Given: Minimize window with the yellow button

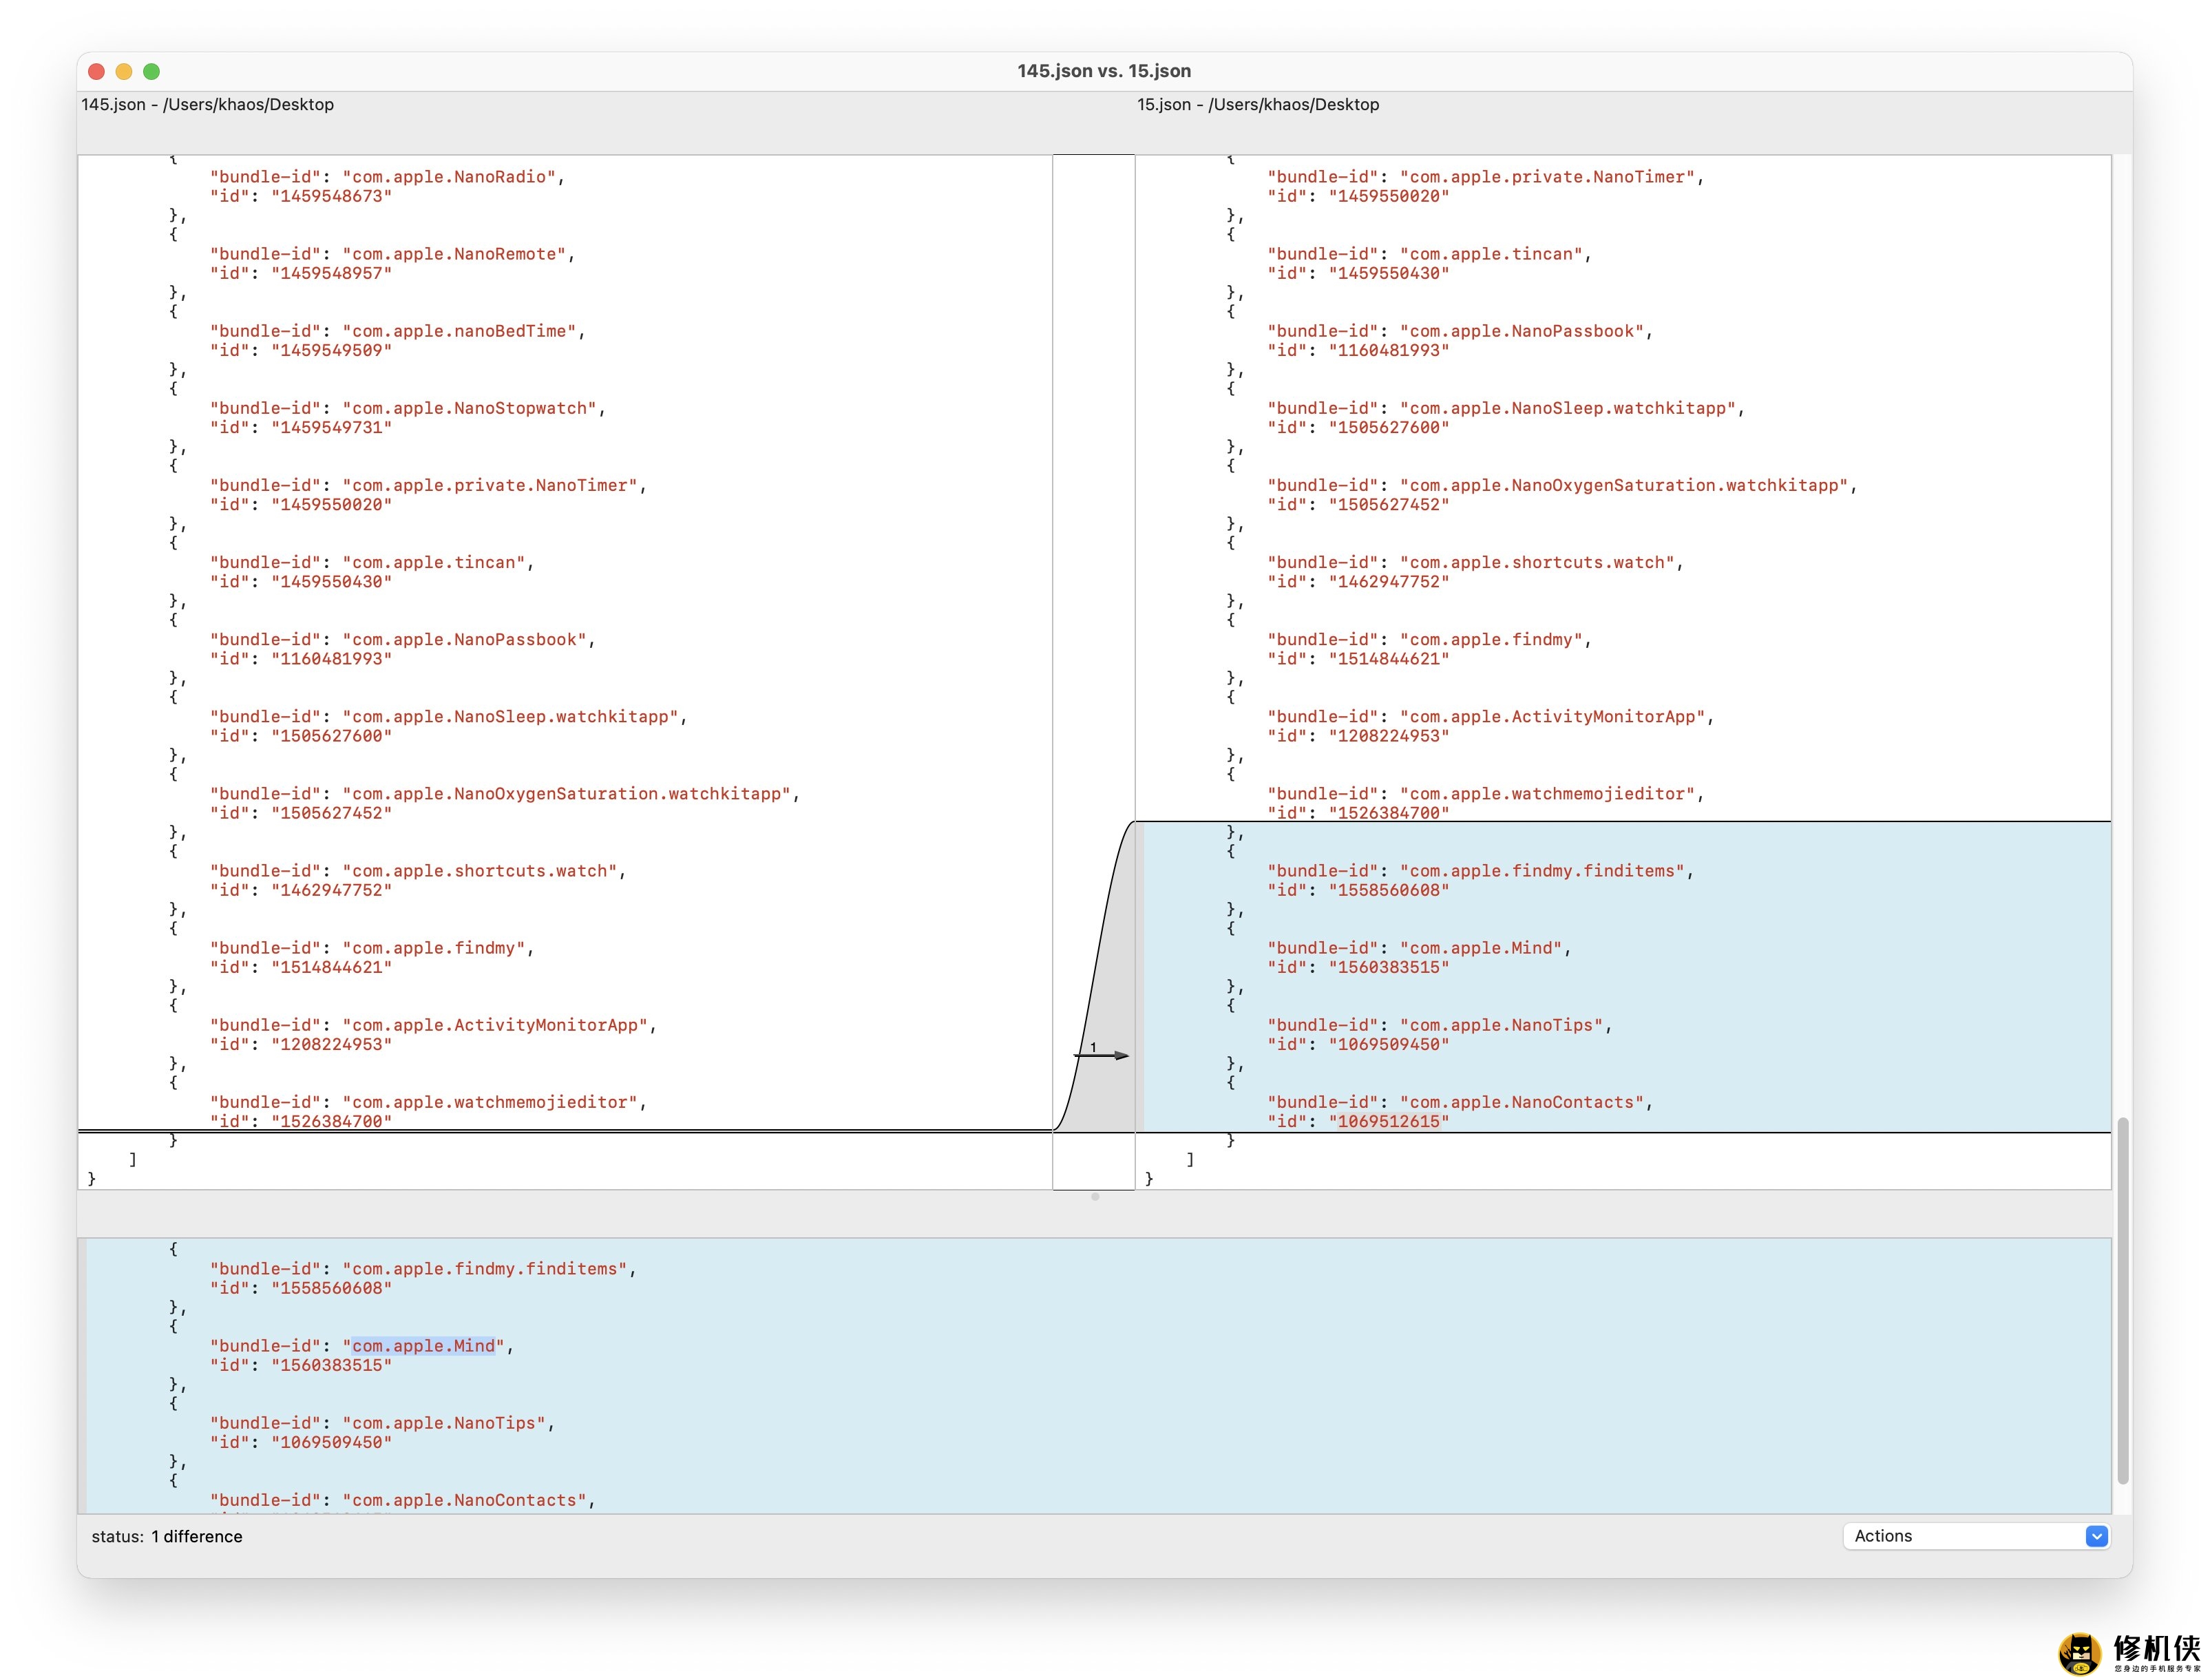Looking at the screenshot, I should click(124, 71).
